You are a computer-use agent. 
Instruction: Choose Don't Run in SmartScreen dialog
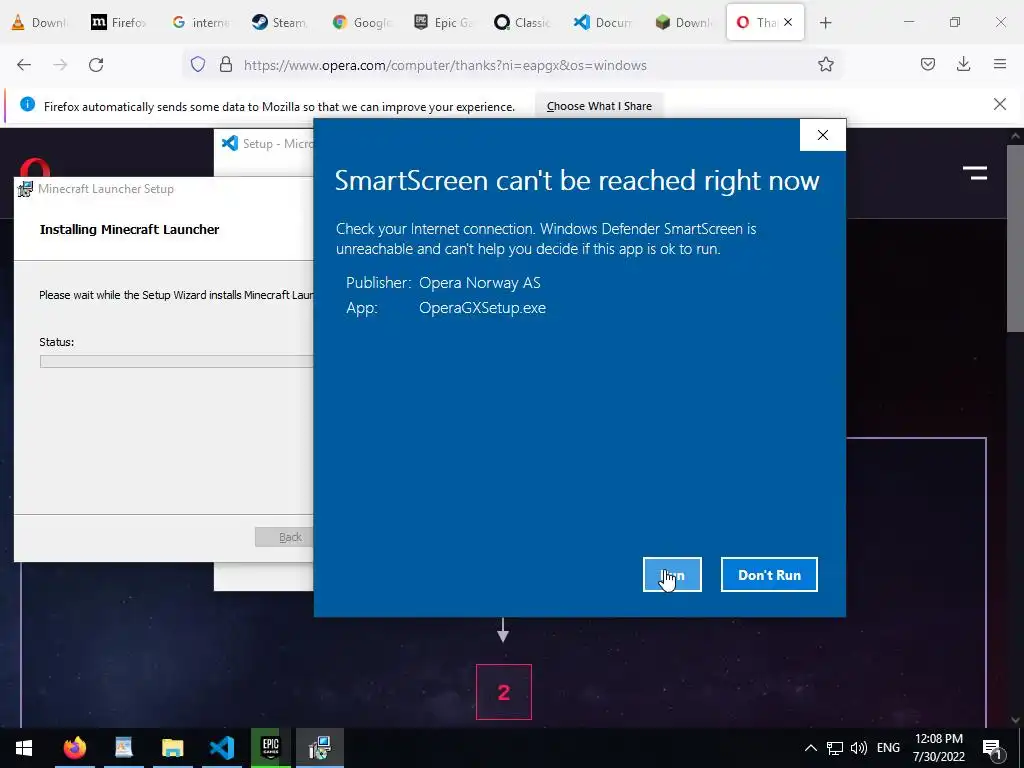pyautogui.click(x=769, y=575)
